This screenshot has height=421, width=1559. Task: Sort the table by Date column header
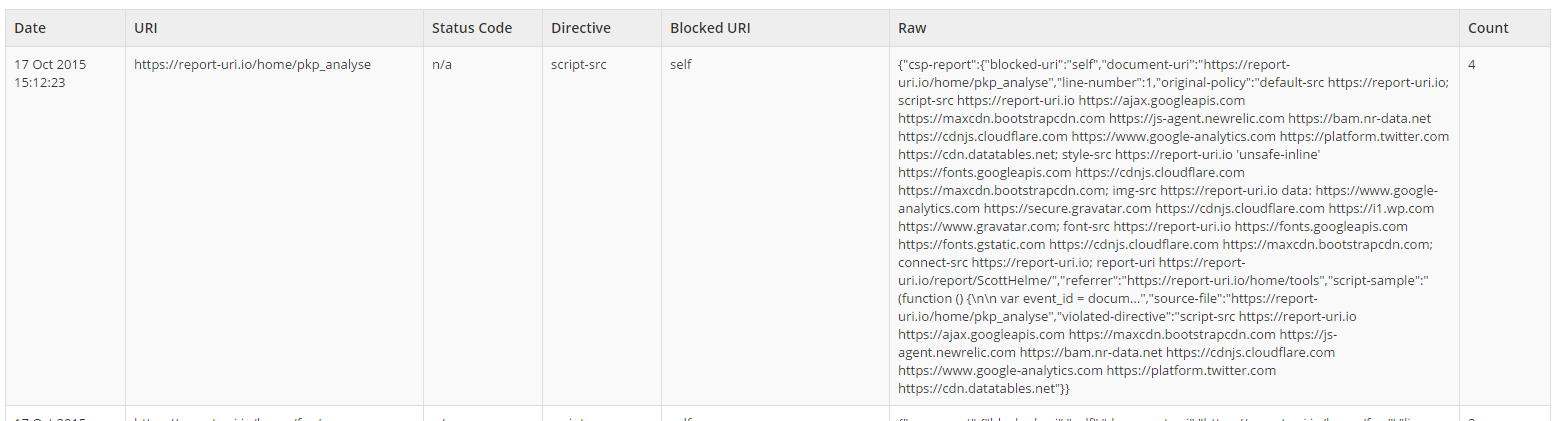[30, 28]
